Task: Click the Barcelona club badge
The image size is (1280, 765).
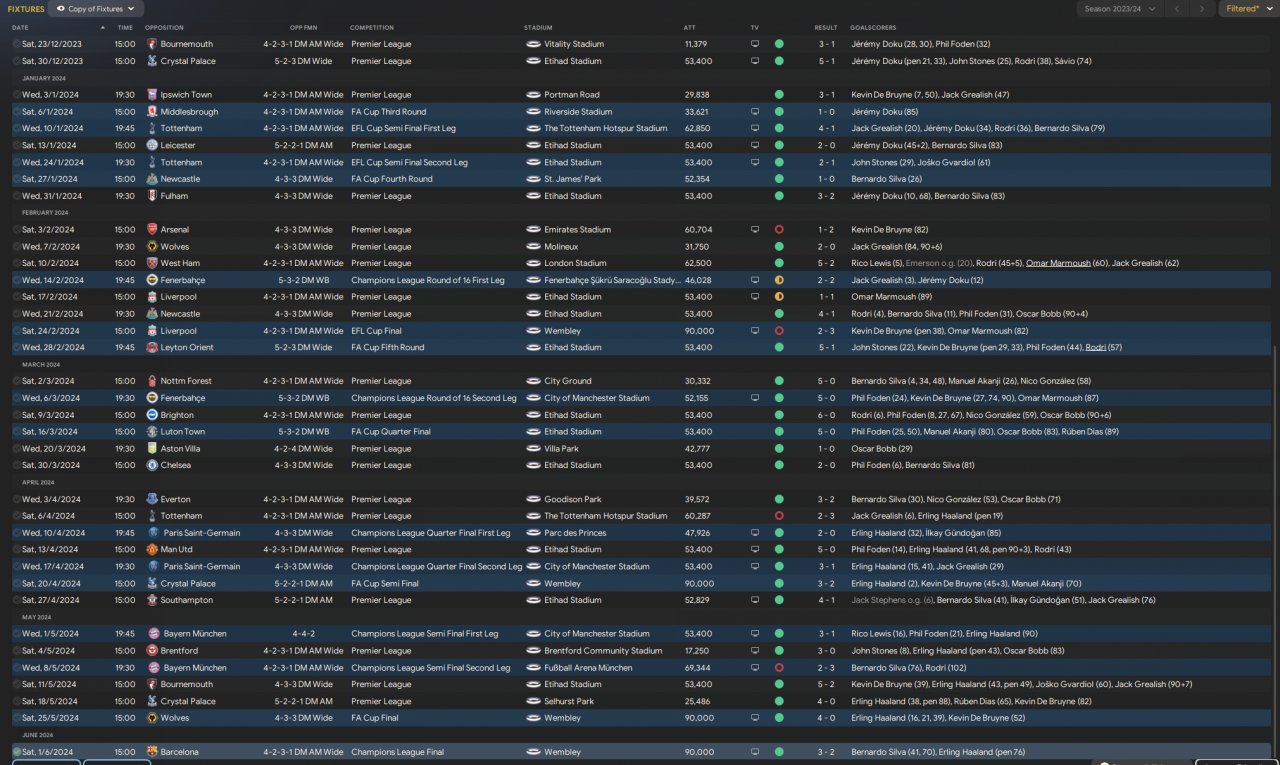Action: pos(152,752)
